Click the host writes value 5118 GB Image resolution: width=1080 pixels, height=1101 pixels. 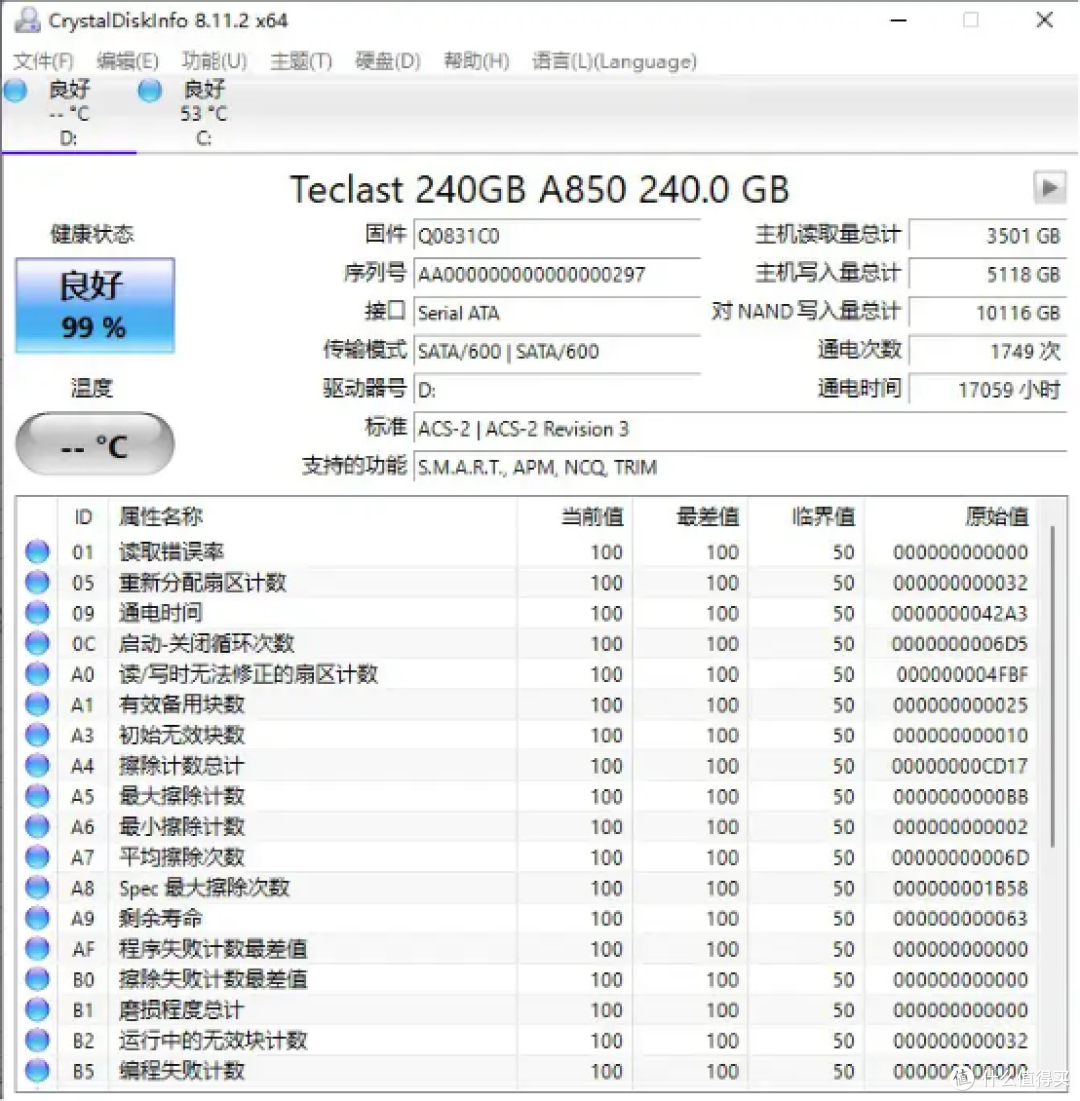click(x=987, y=275)
